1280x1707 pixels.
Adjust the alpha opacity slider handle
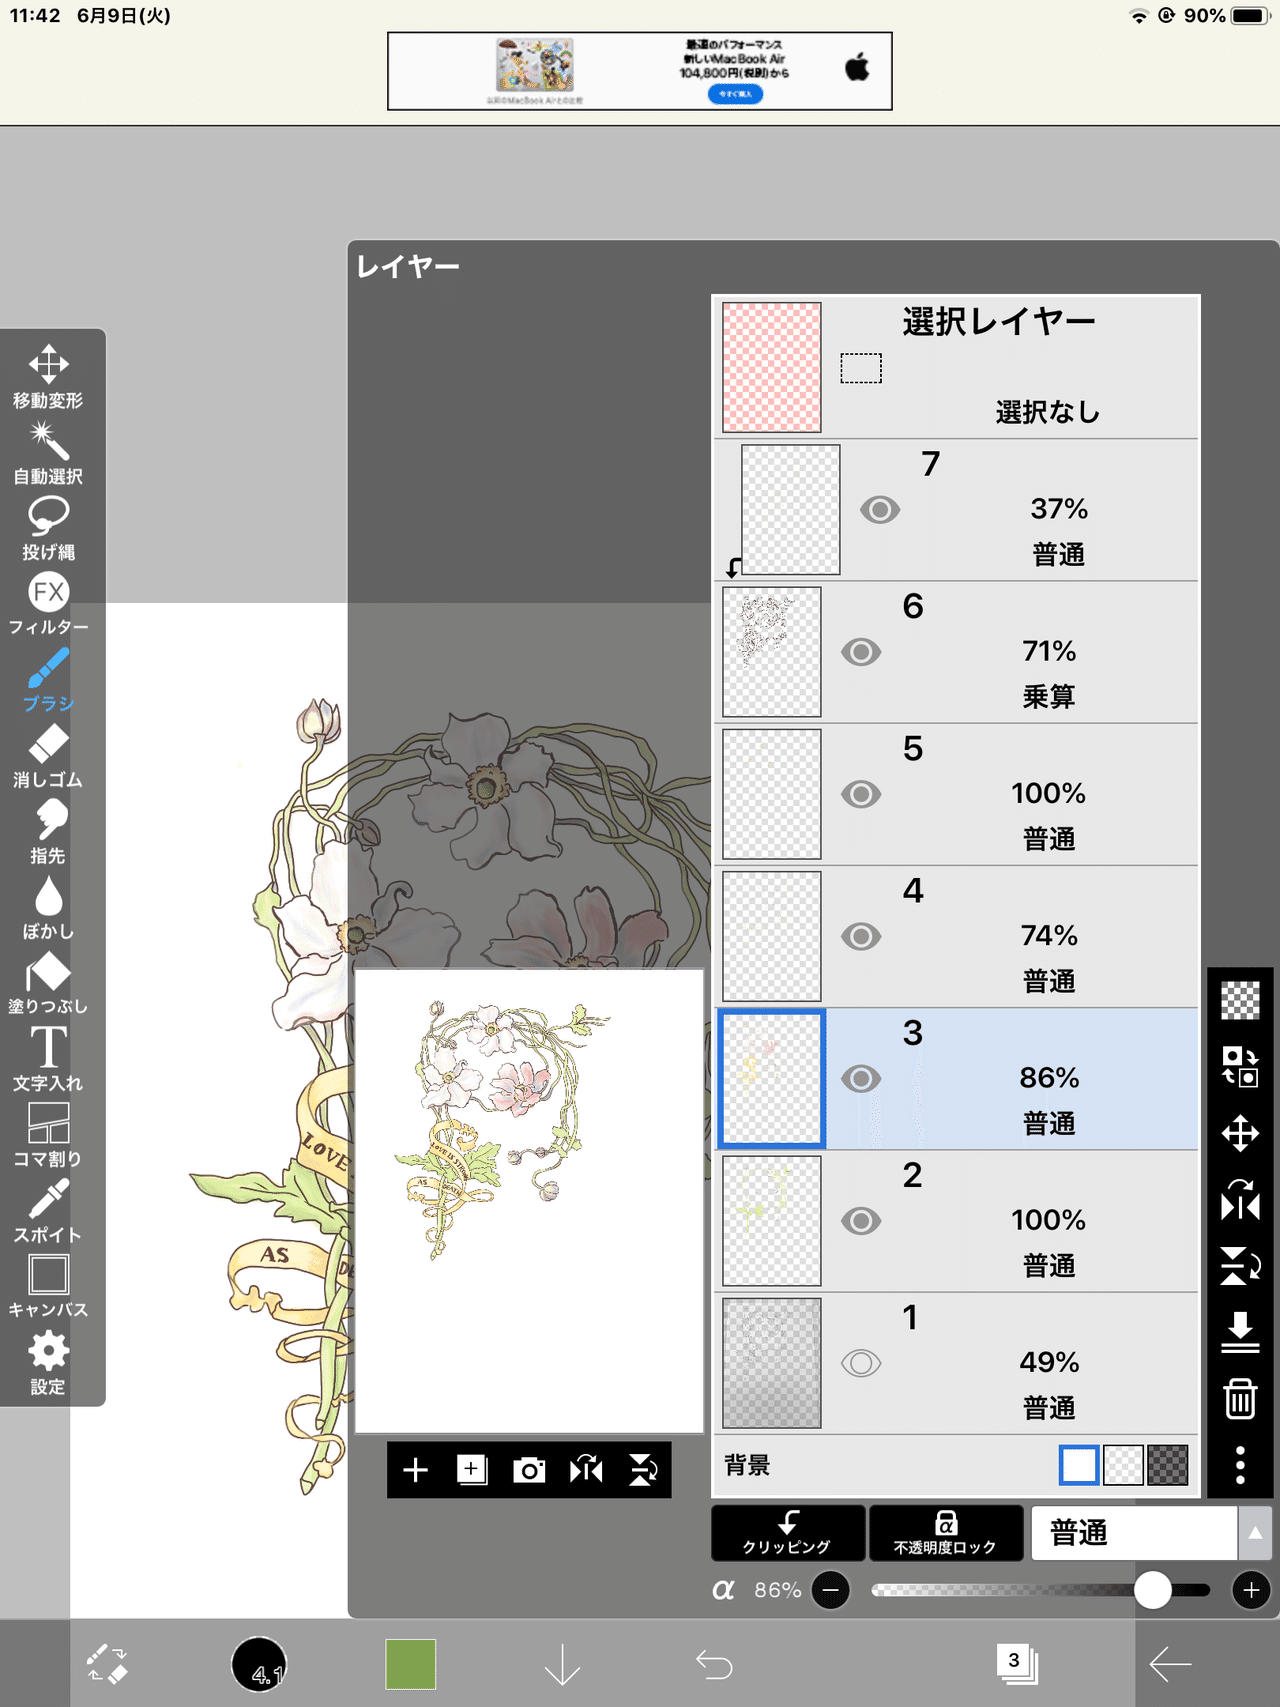coord(1152,1589)
